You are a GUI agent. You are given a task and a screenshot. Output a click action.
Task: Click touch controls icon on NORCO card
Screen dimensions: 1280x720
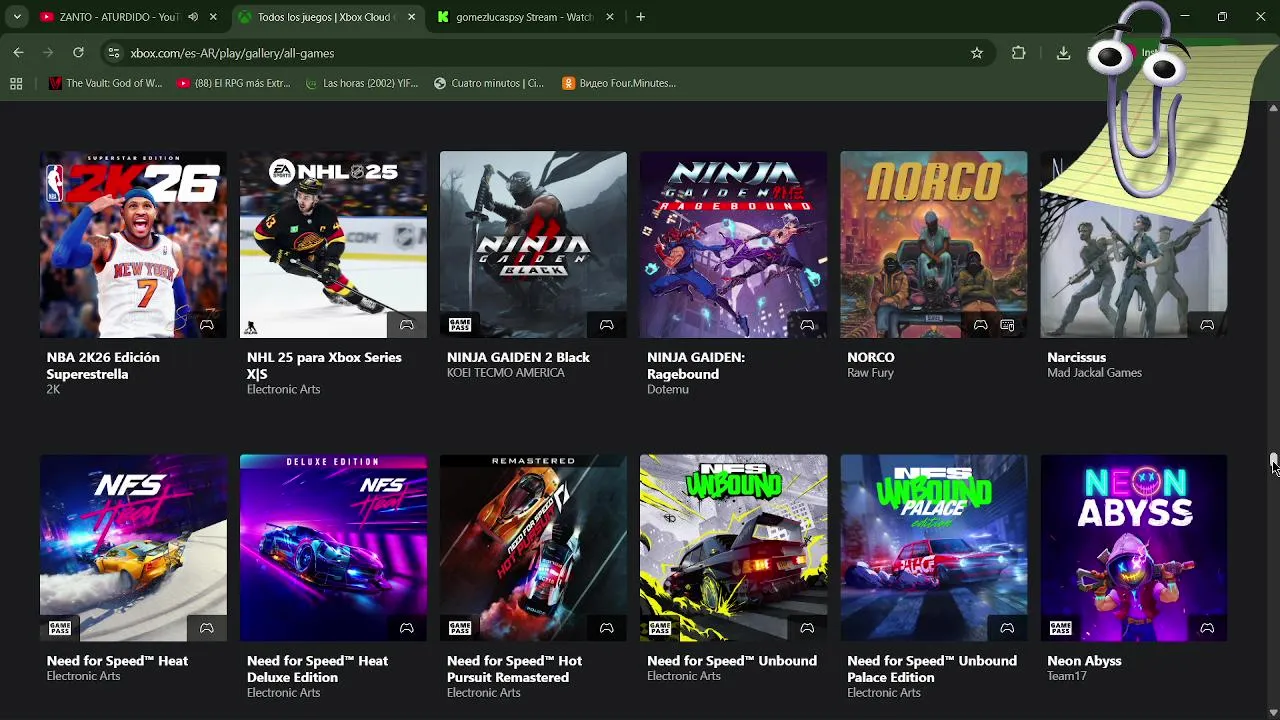click(1007, 325)
